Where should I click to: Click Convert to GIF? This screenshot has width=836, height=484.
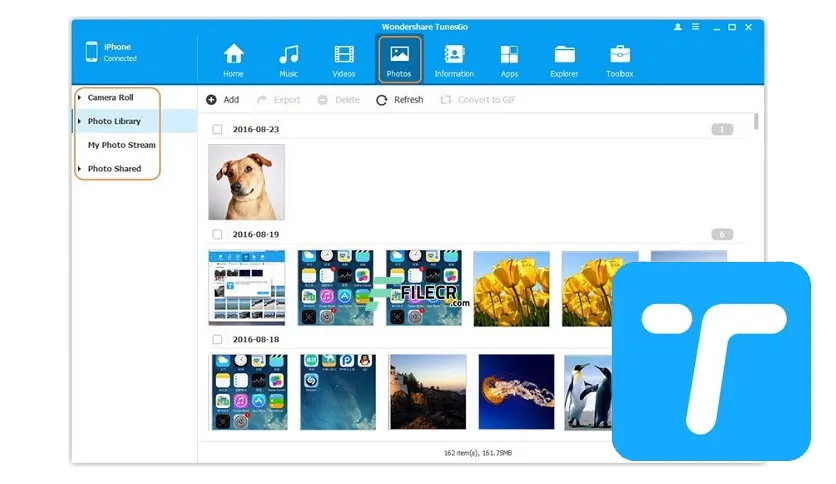point(478,100)
